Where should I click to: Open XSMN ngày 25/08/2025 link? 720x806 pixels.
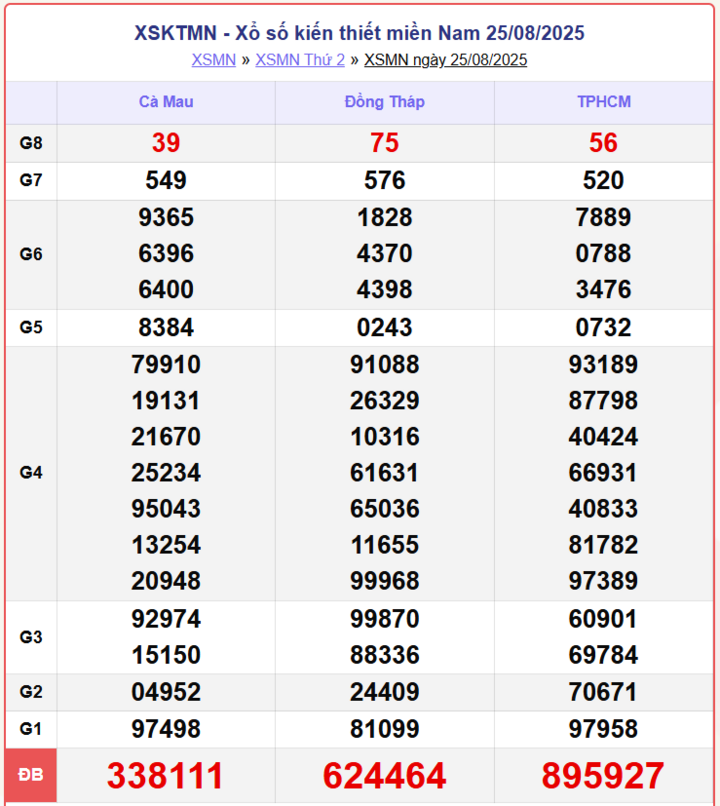[446, 60]
